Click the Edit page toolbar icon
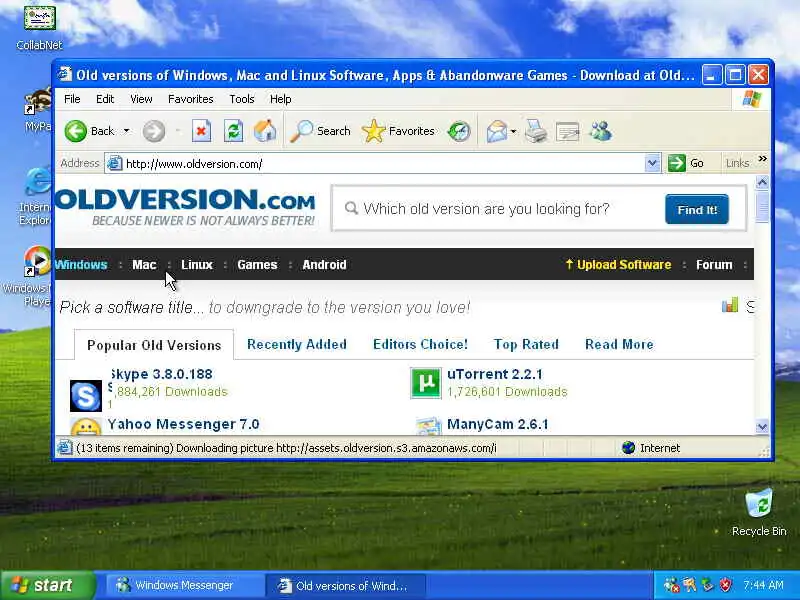The width and height of the screenshot is (800, 600). click(567, 132)
